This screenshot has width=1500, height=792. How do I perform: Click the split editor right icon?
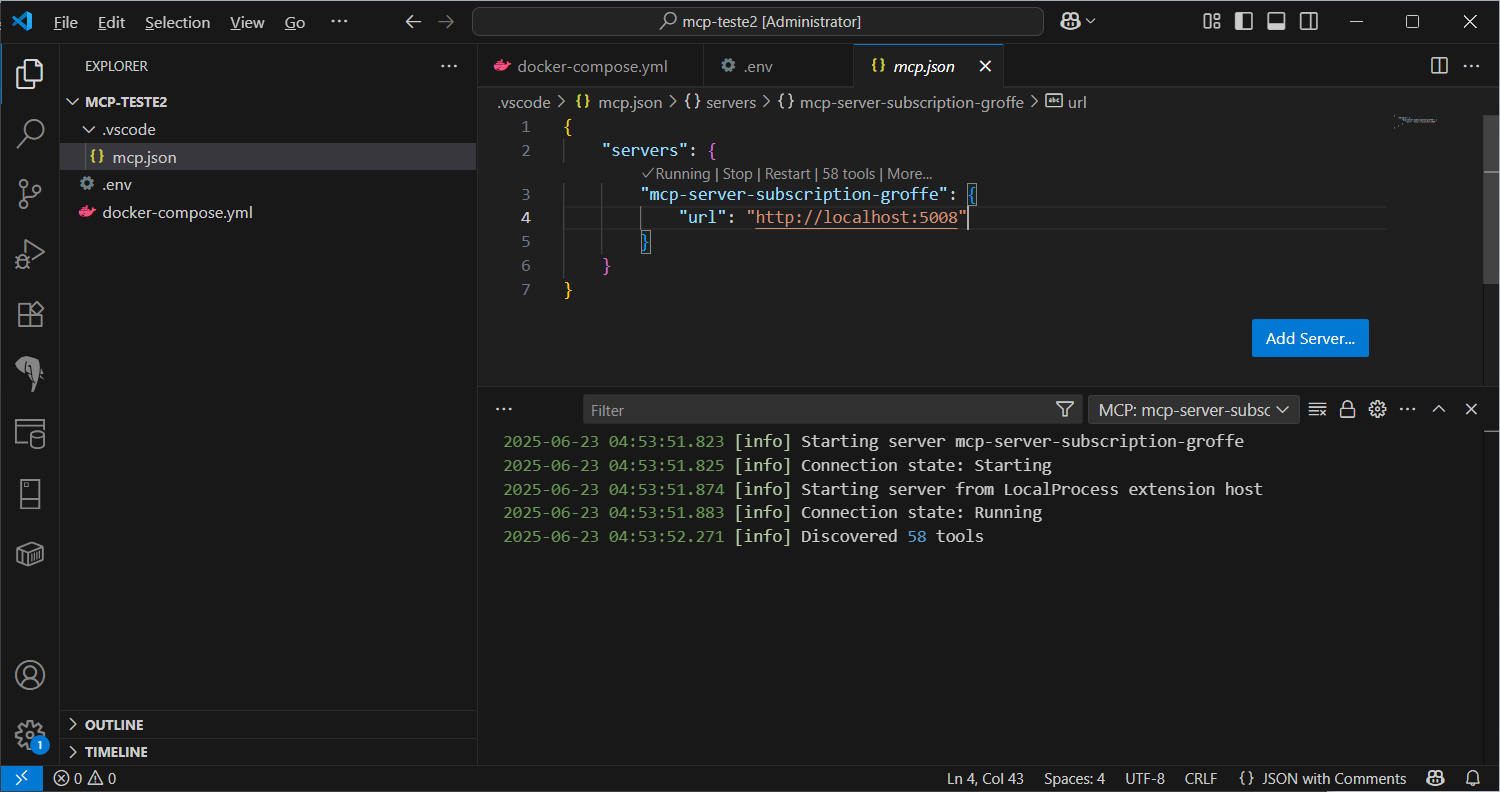(x=1439, y=66)
